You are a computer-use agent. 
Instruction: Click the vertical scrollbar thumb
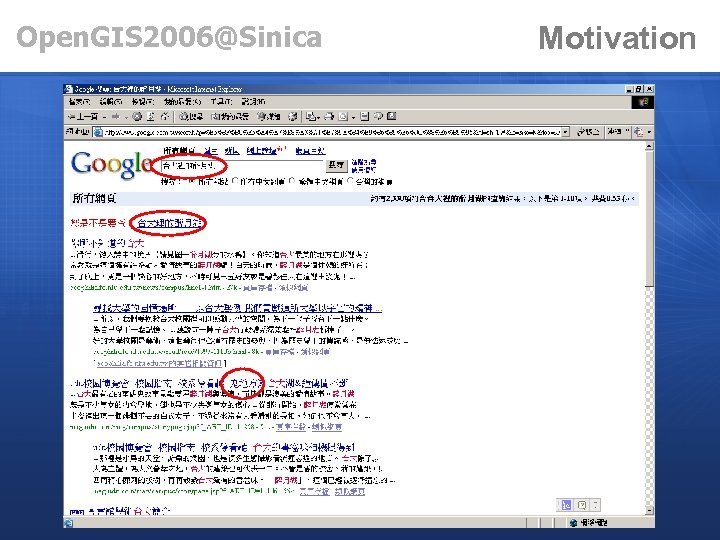pos(649,219)
